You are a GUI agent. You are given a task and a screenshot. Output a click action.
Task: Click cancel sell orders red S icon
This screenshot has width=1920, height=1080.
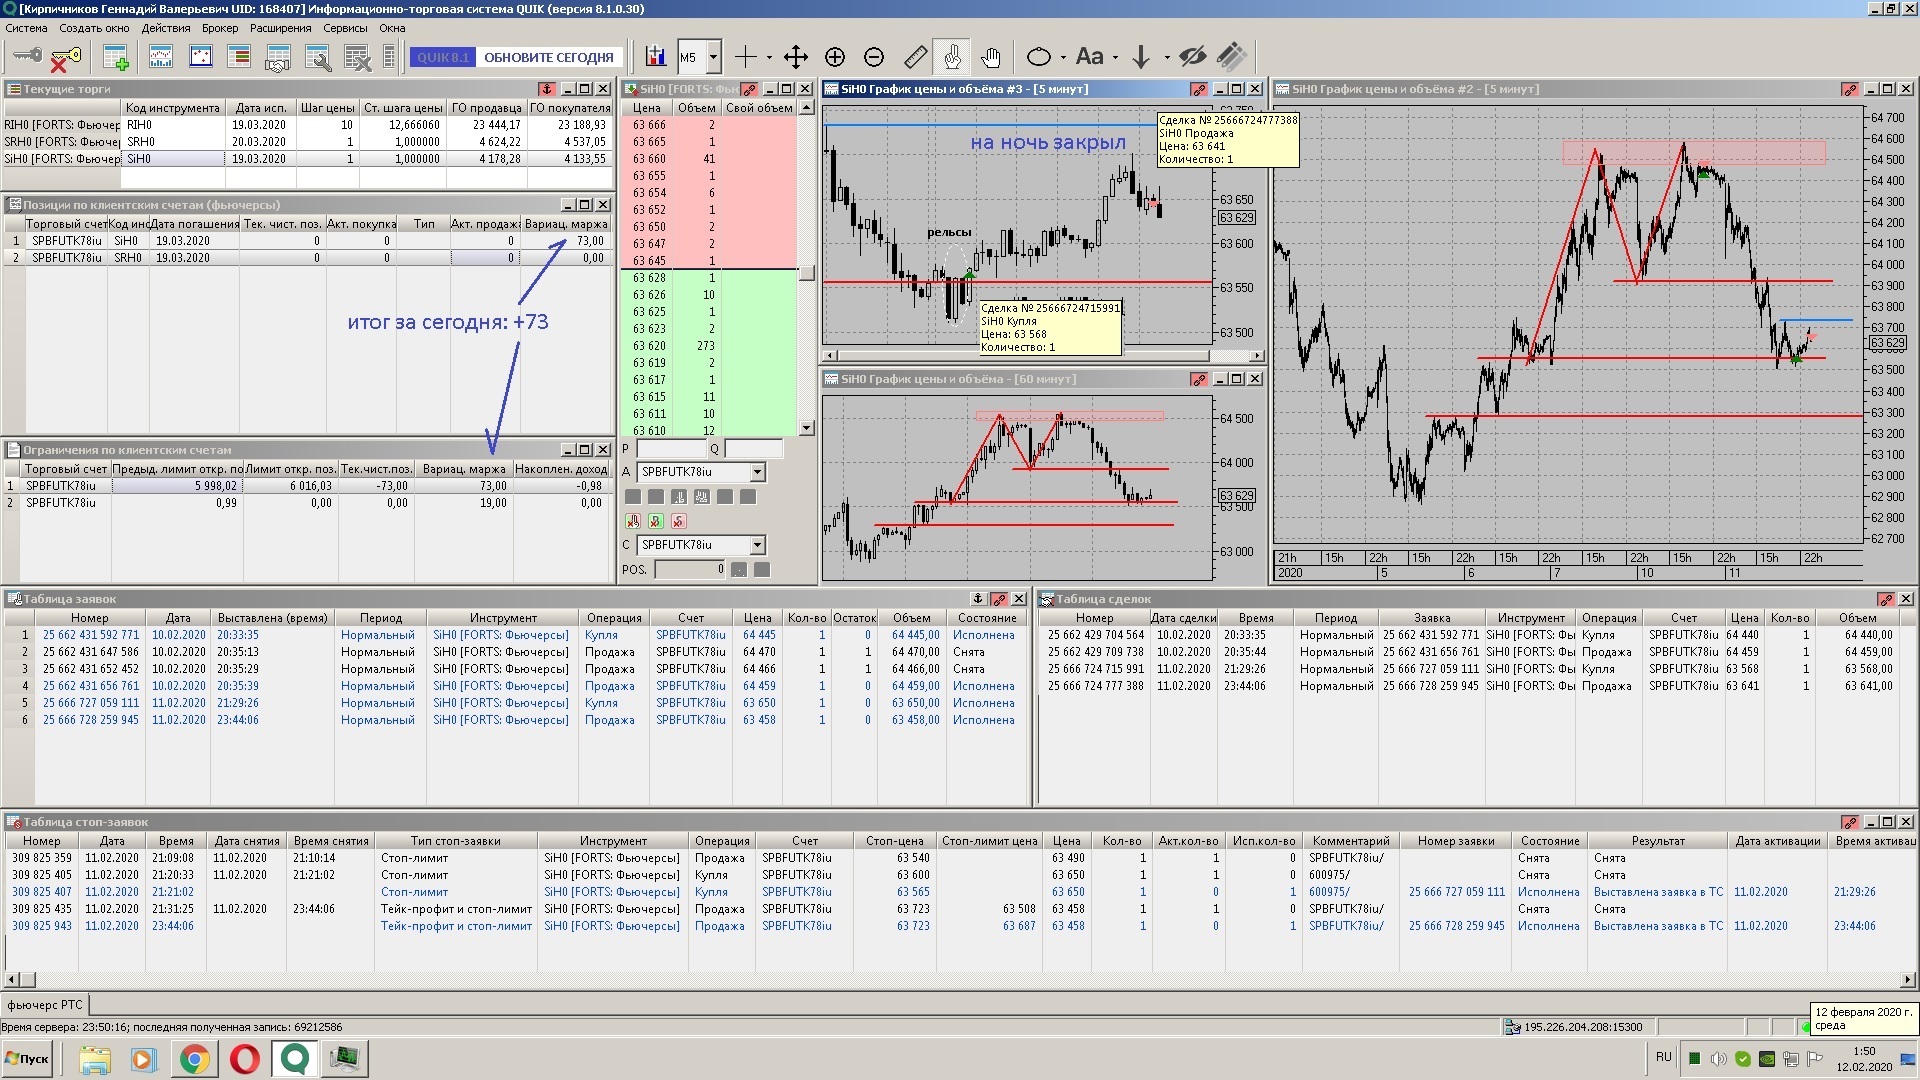[679, 521]
